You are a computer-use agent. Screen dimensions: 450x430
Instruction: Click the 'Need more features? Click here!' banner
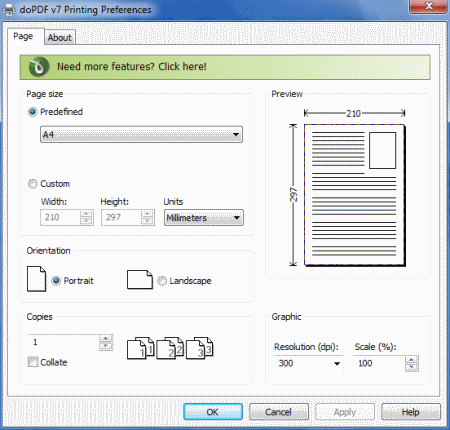pos(225,67)
